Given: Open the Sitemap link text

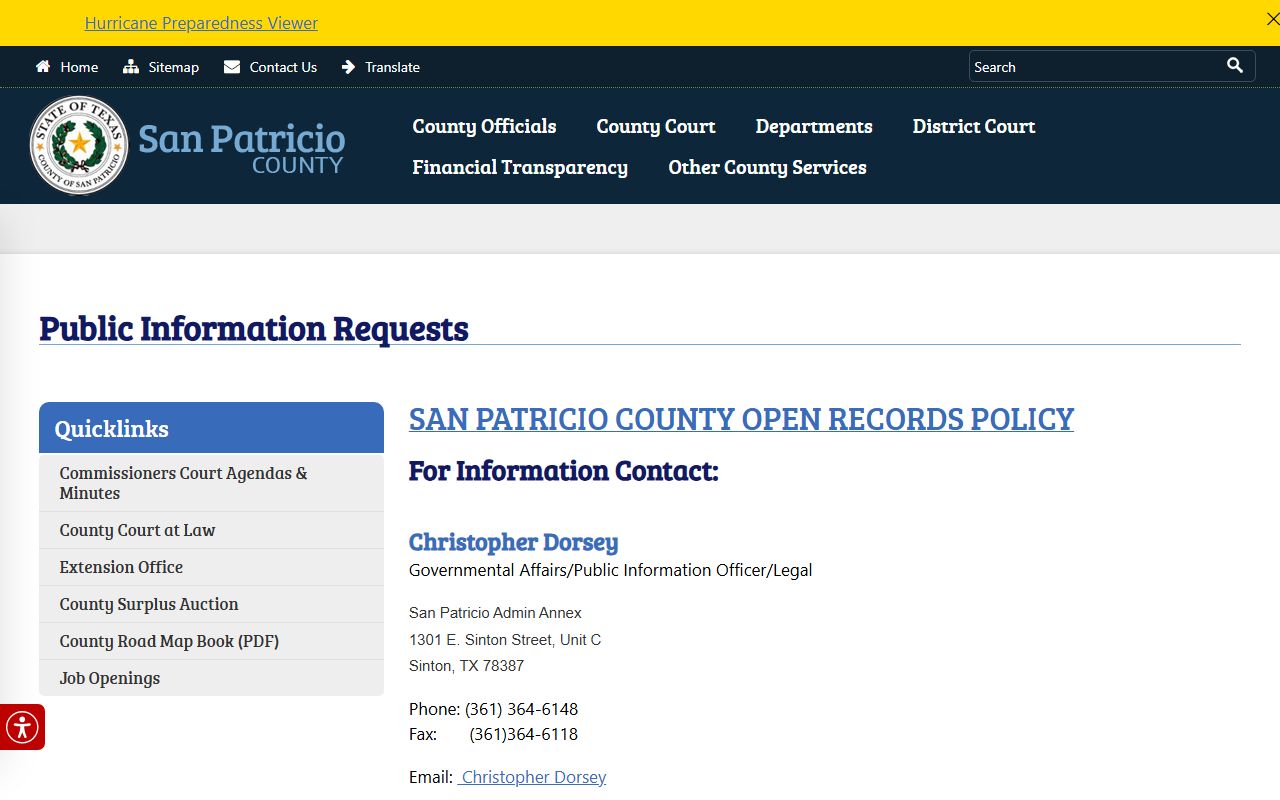Looking at the screenshot, I should (x=174, y=67).
